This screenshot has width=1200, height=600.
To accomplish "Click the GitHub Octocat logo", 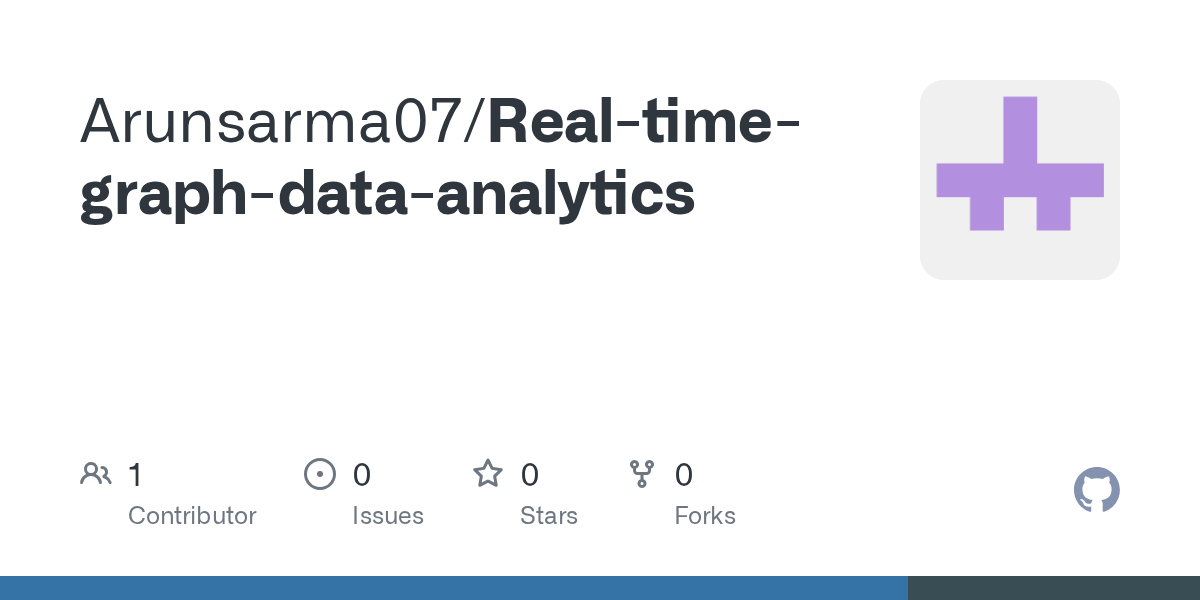I will tap(1096, 490).
